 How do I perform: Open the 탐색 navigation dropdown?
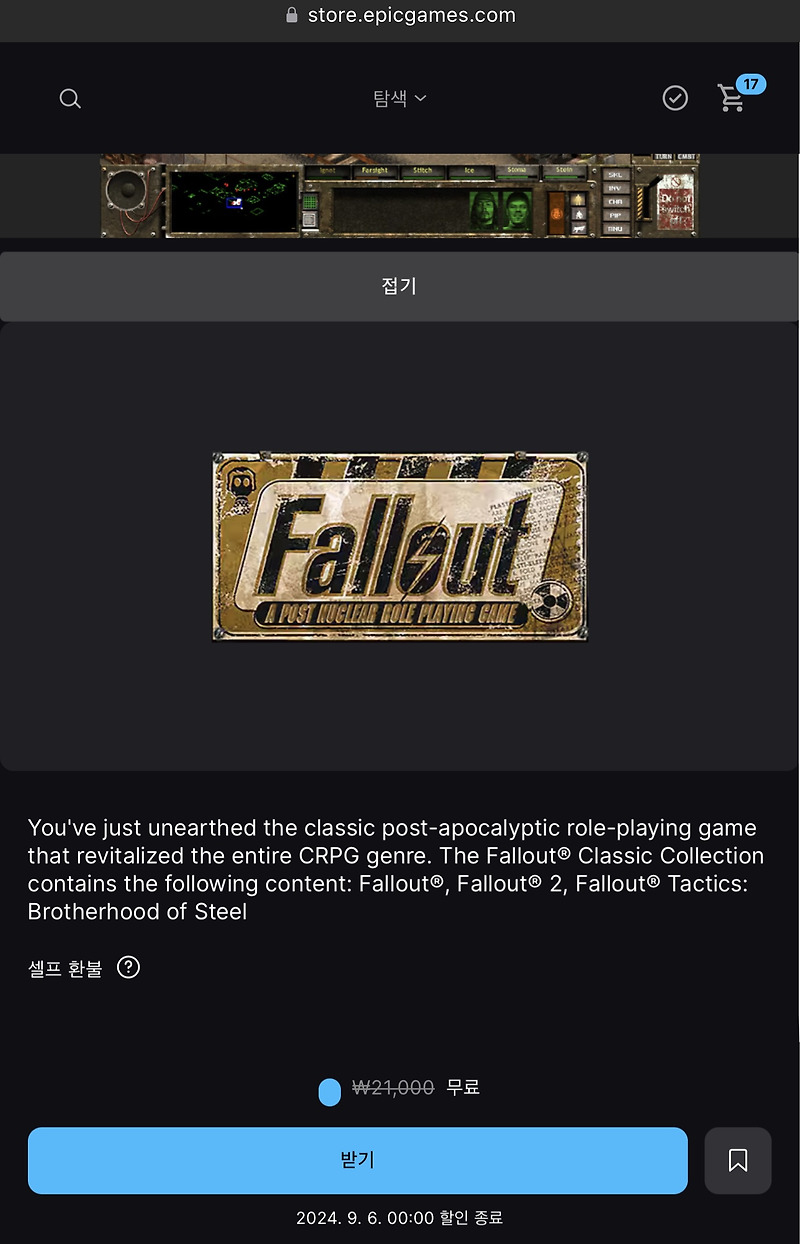coord(399,98)
